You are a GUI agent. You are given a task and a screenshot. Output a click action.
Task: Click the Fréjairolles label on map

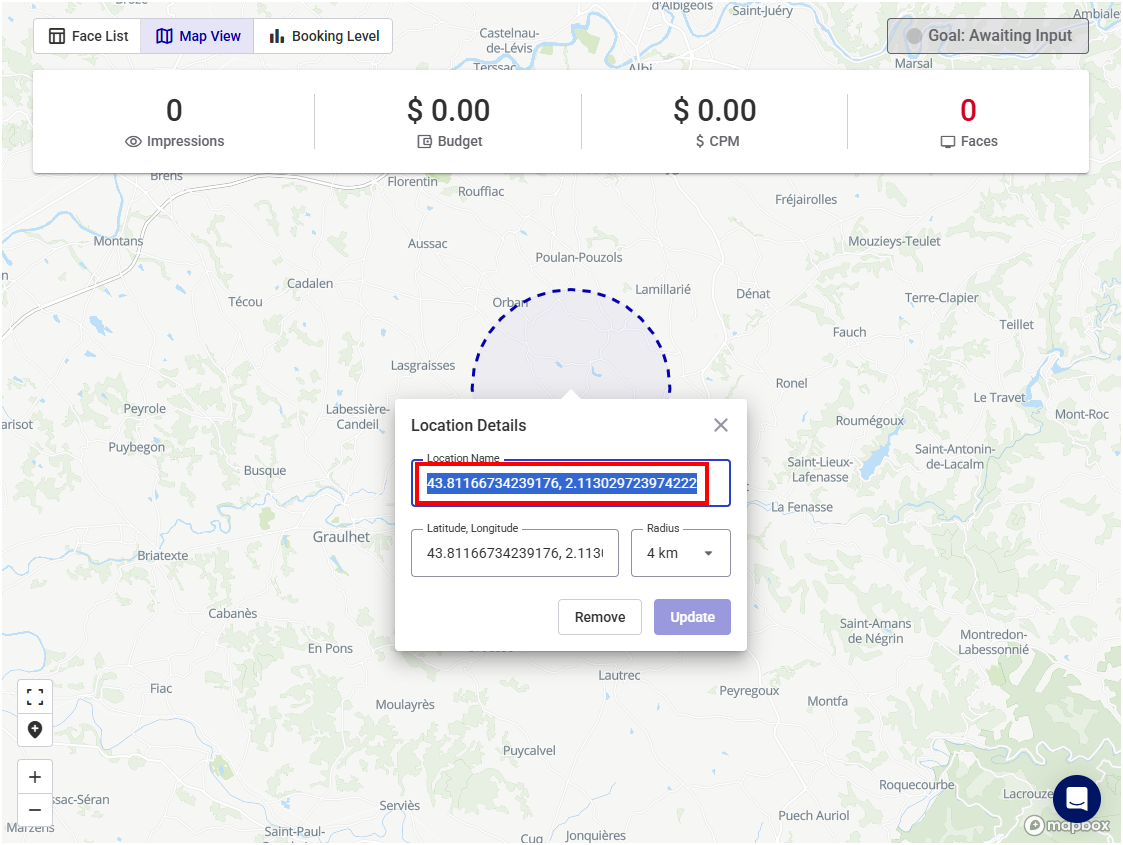tap(806, 200)
